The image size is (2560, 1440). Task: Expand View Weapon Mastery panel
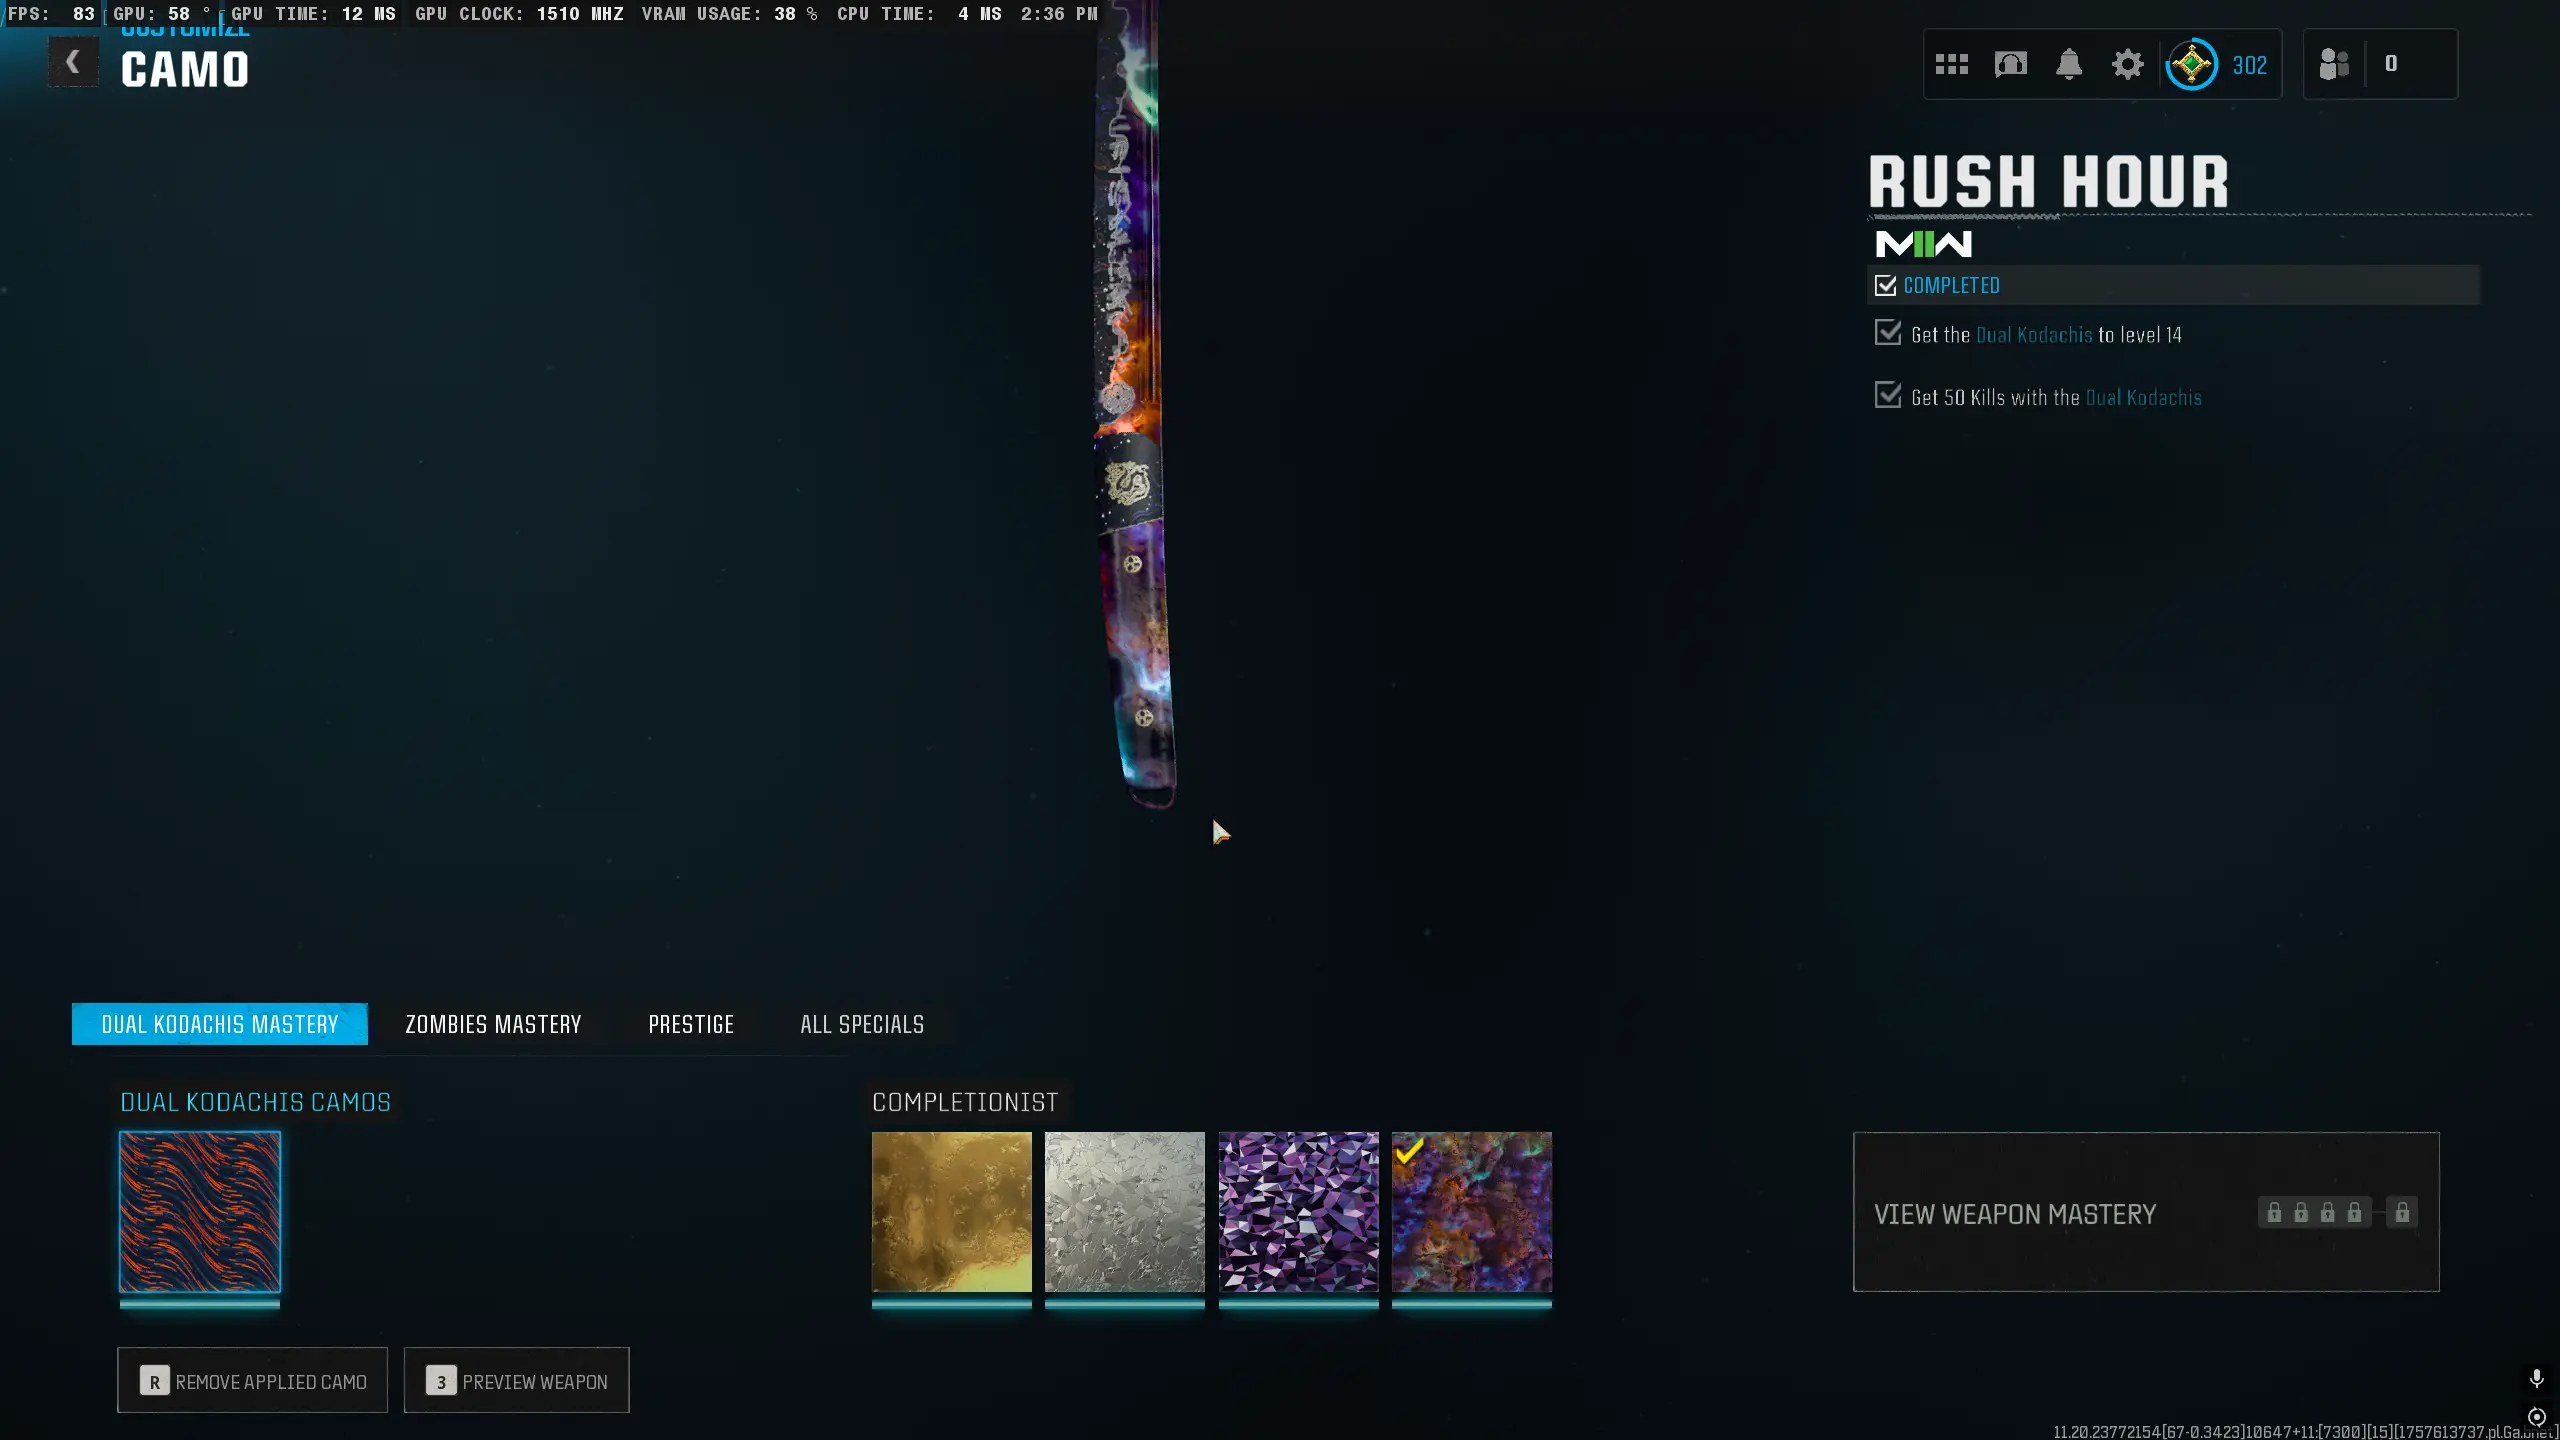pyautogui.click(x=2146, y=1212)
